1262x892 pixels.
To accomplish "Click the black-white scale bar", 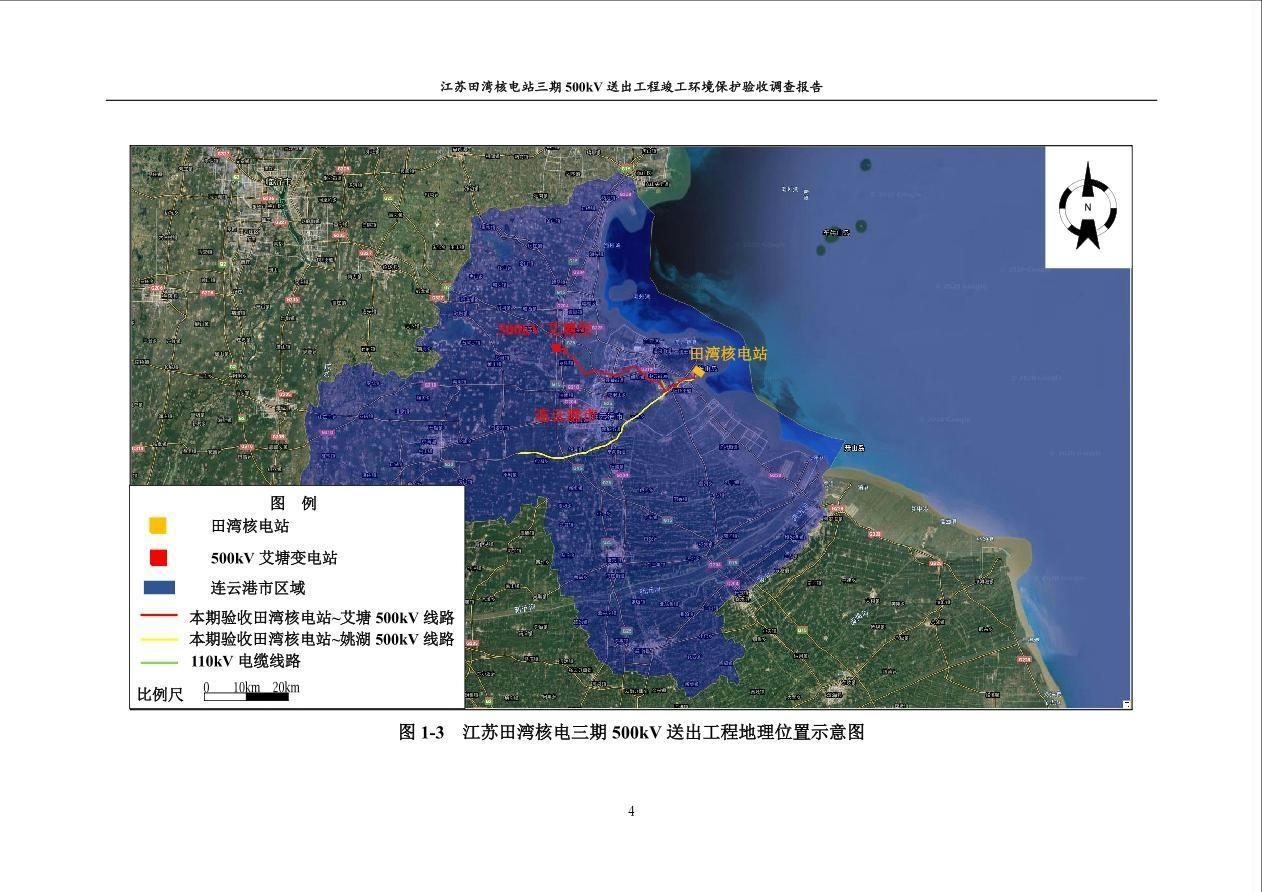I will (246, 696).
